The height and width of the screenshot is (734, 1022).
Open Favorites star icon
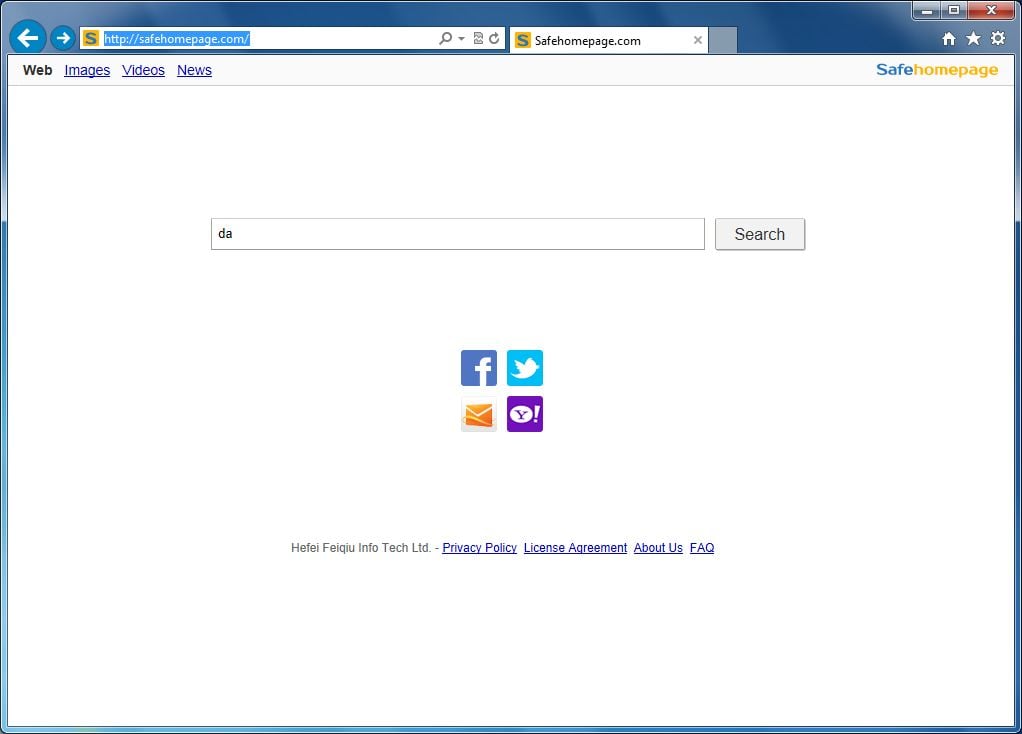973,38
